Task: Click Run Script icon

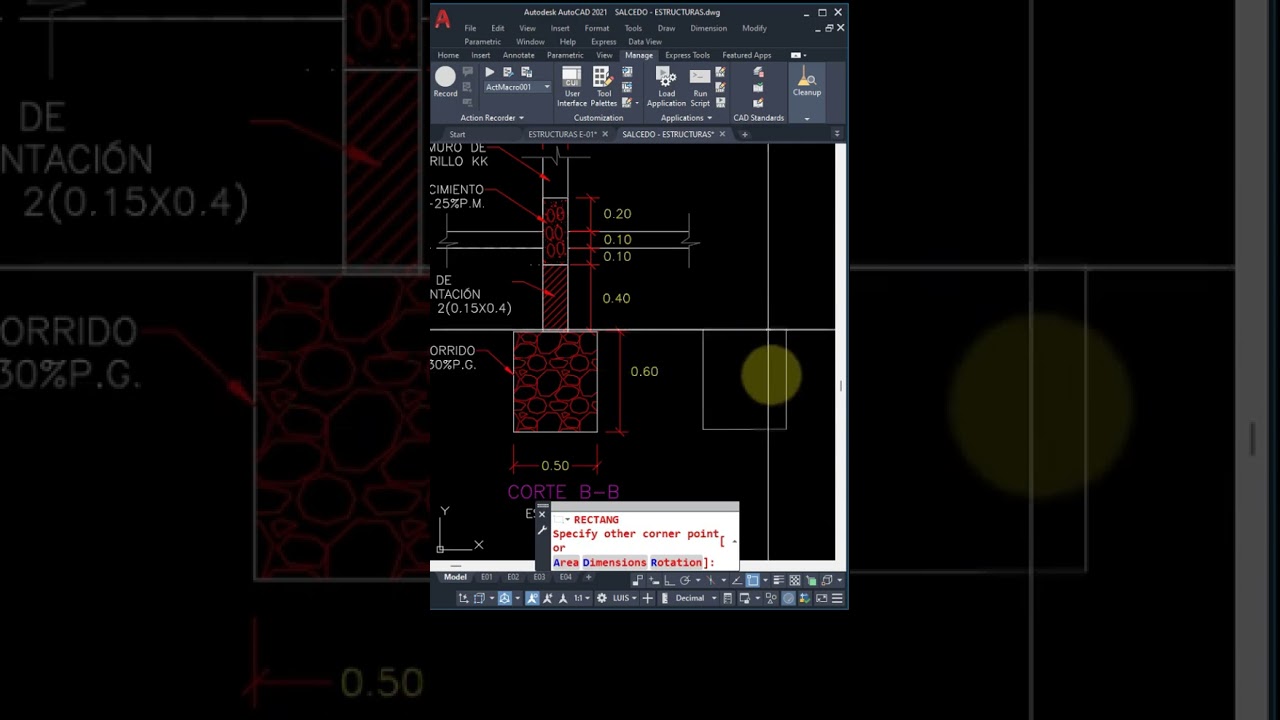Action: pos(700,87)
